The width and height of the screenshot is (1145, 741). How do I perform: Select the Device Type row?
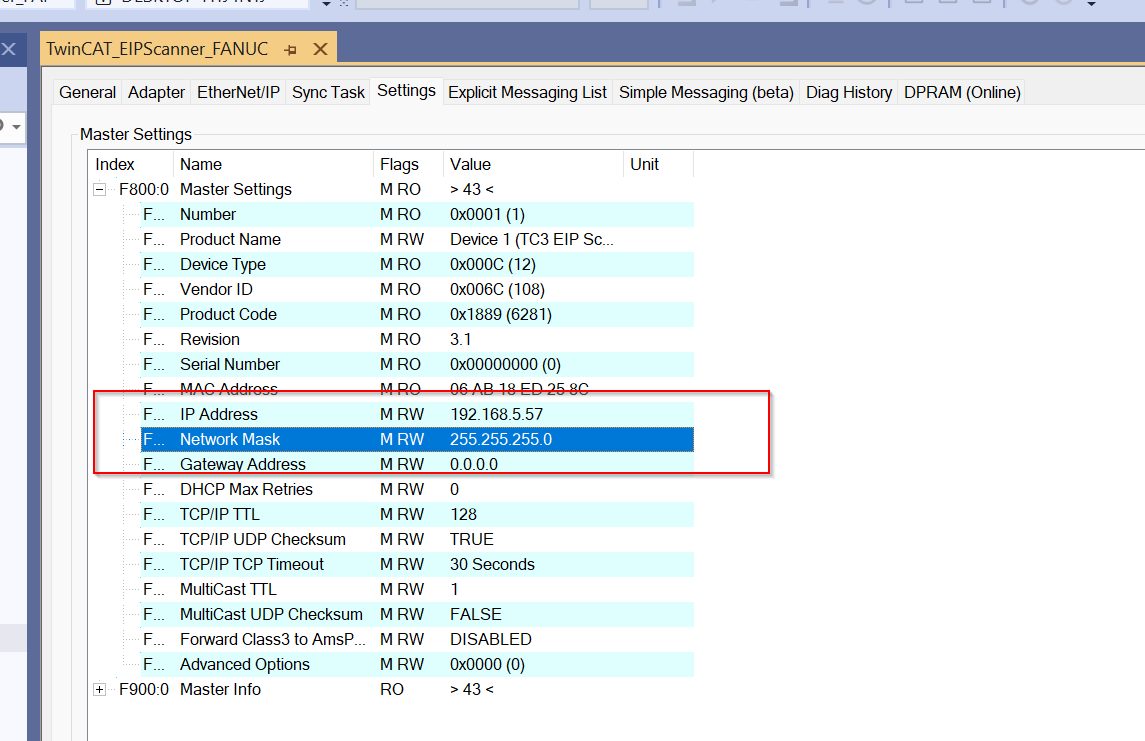[x=417, y=264]
